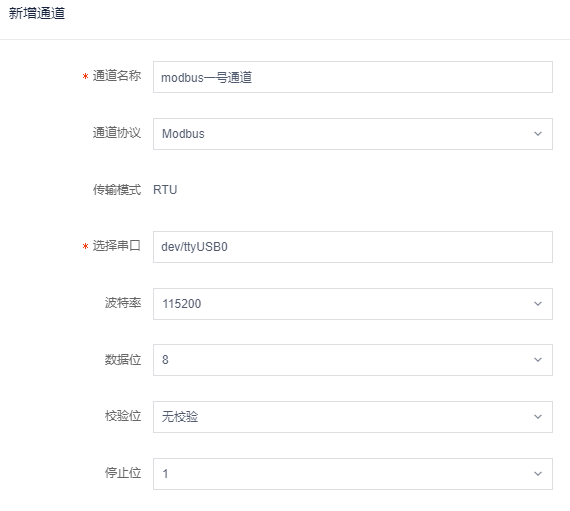Click the chevron arrow in 数据位 field
The height and width of the screenshot is (511, 570).
coord(538,360)
